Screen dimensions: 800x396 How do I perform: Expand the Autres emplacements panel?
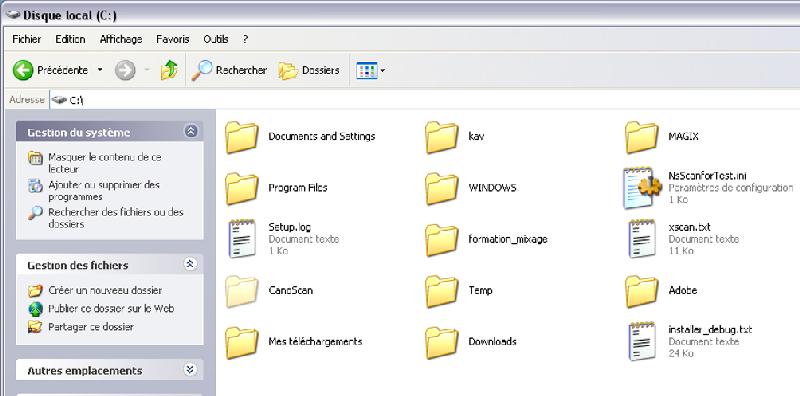click(190, 369)
